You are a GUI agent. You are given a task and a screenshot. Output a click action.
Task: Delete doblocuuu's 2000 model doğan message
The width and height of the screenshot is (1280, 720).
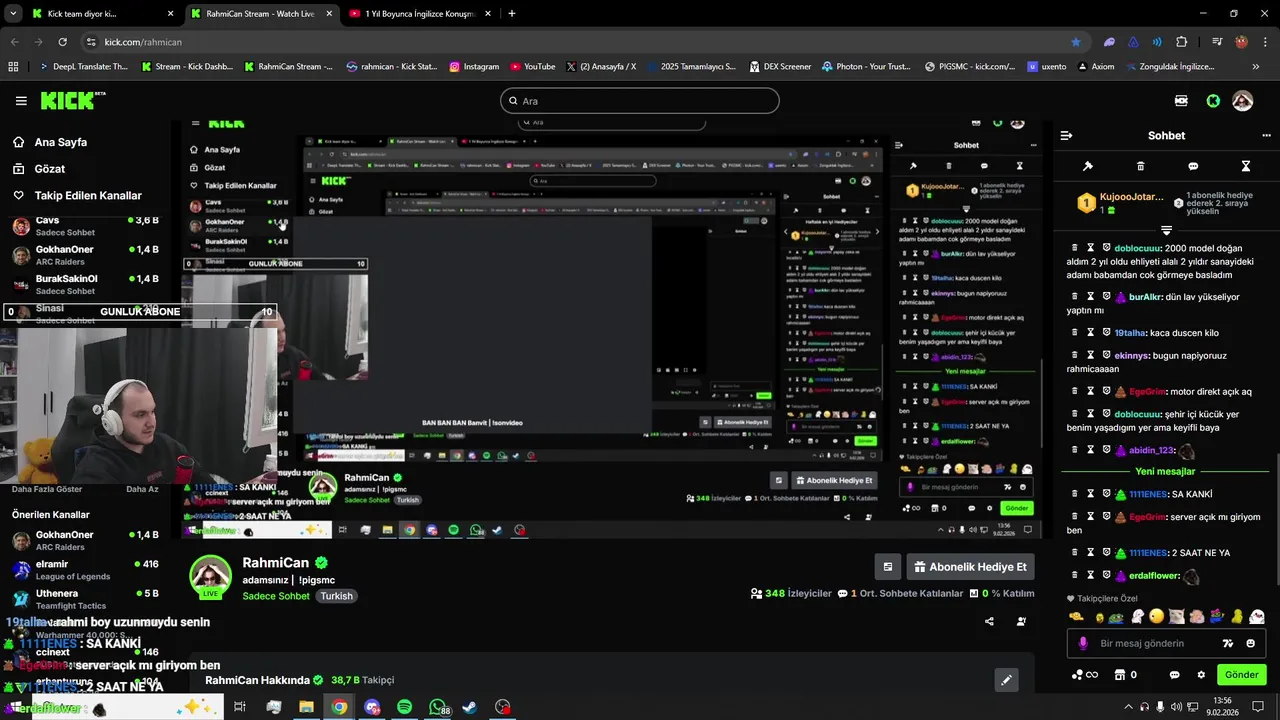pyautogui.click(x=1075, y=248)
